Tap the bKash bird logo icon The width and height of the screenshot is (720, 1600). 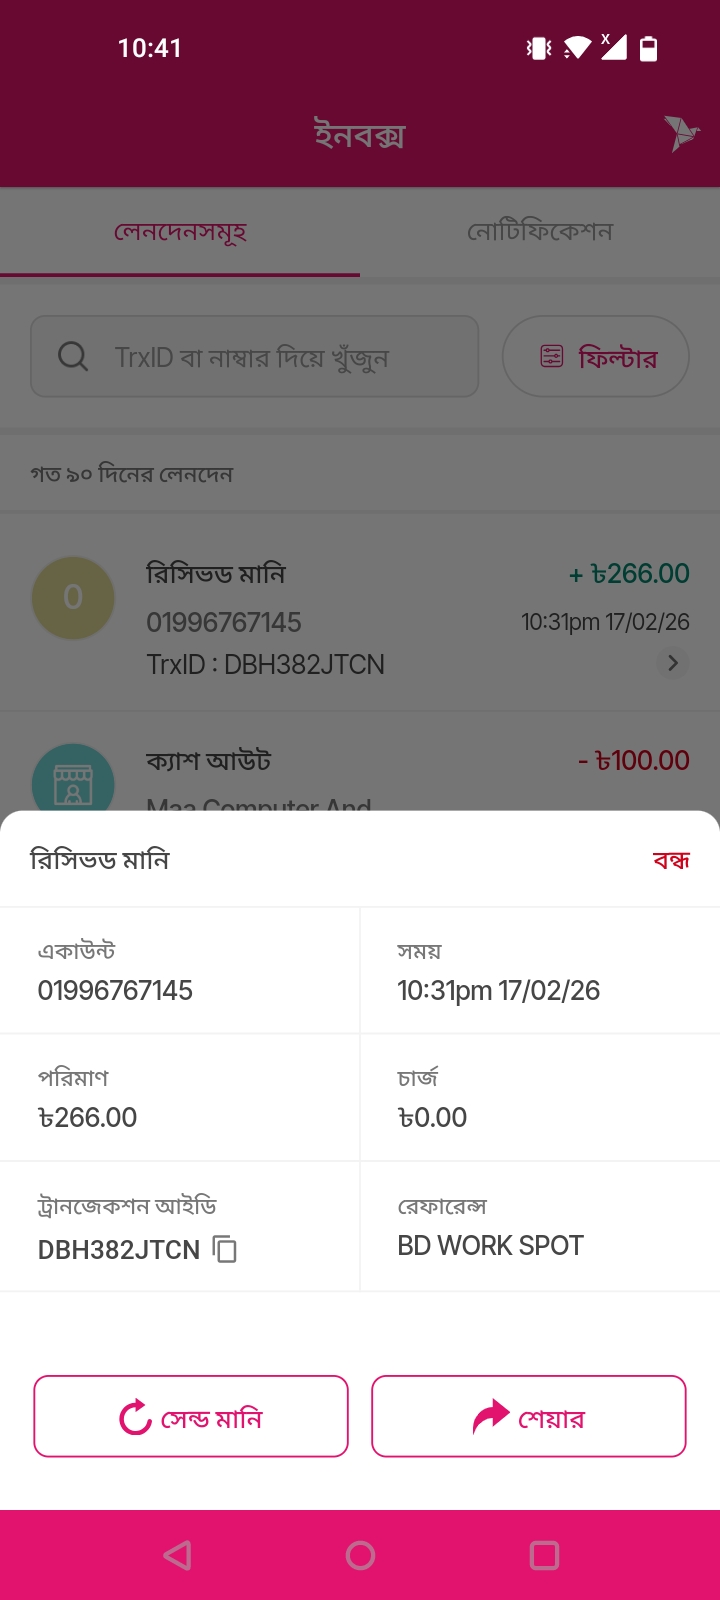point(681,133)
